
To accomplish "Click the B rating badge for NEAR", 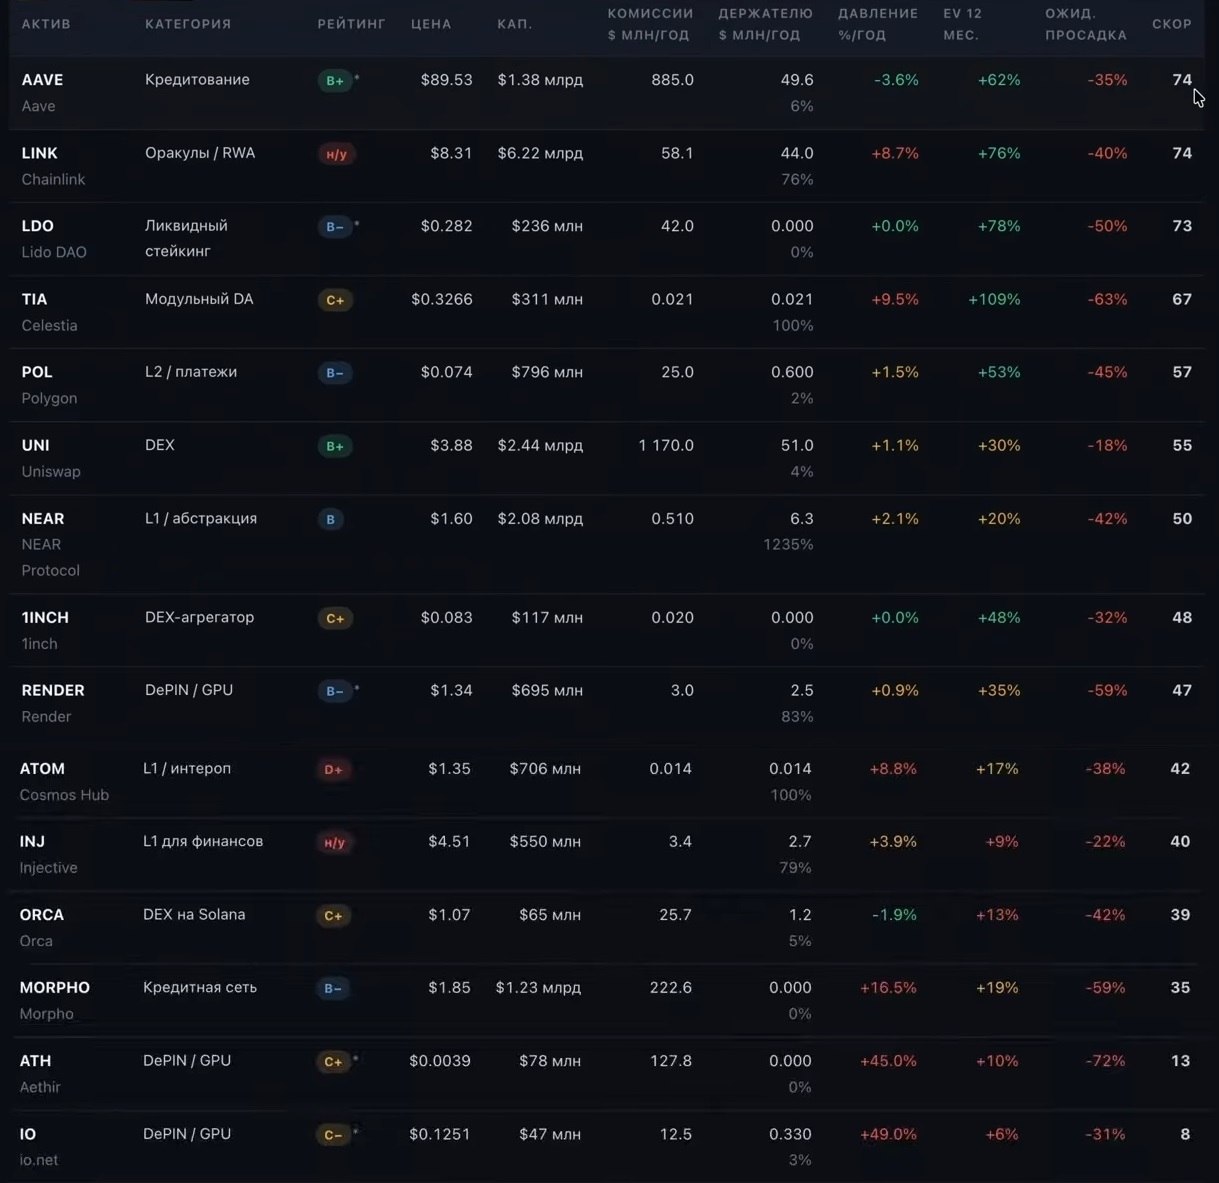I will tap(331, 520).
